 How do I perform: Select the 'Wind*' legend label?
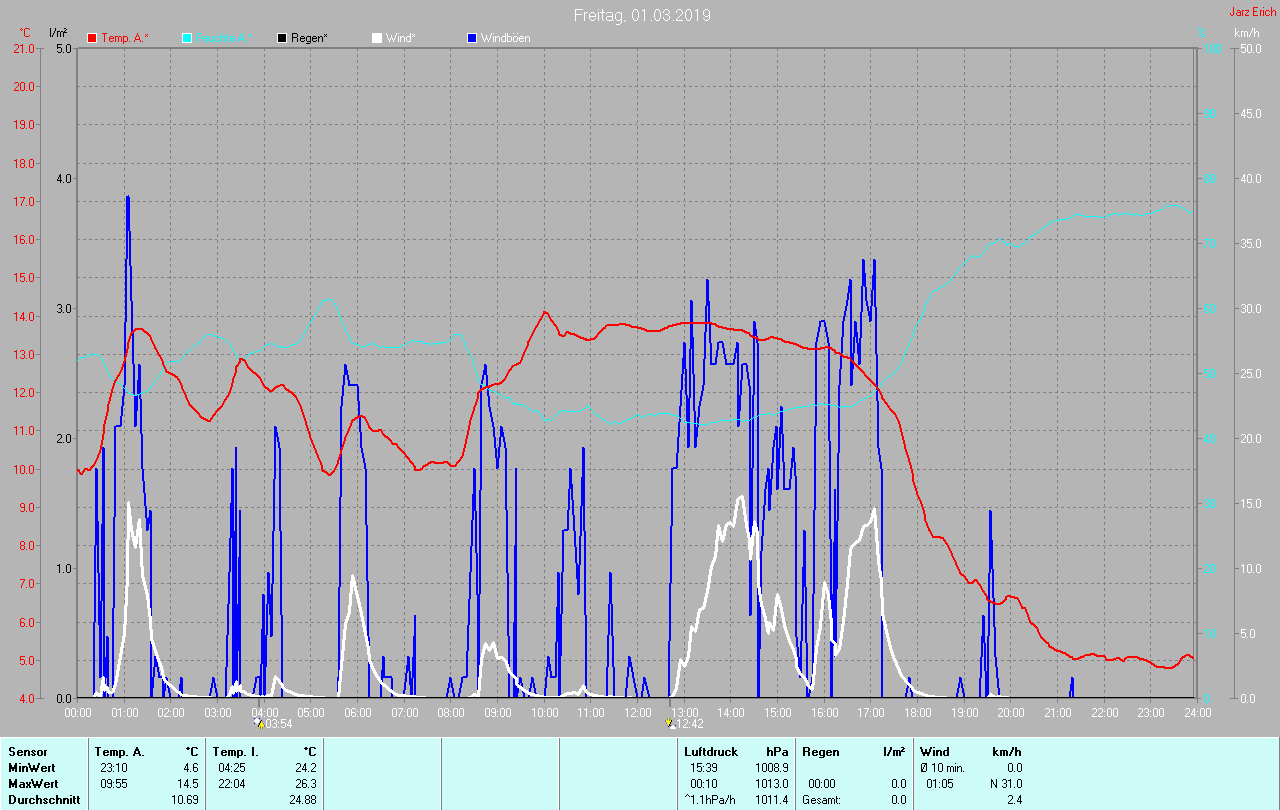click(401, 38)
